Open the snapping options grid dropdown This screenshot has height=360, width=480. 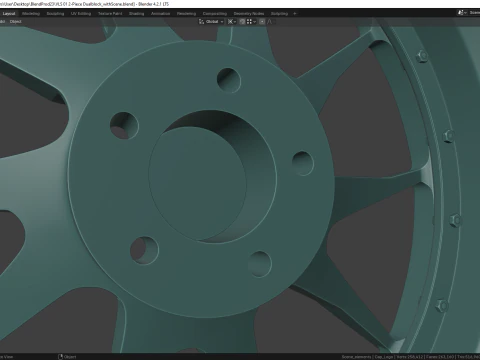251,22
